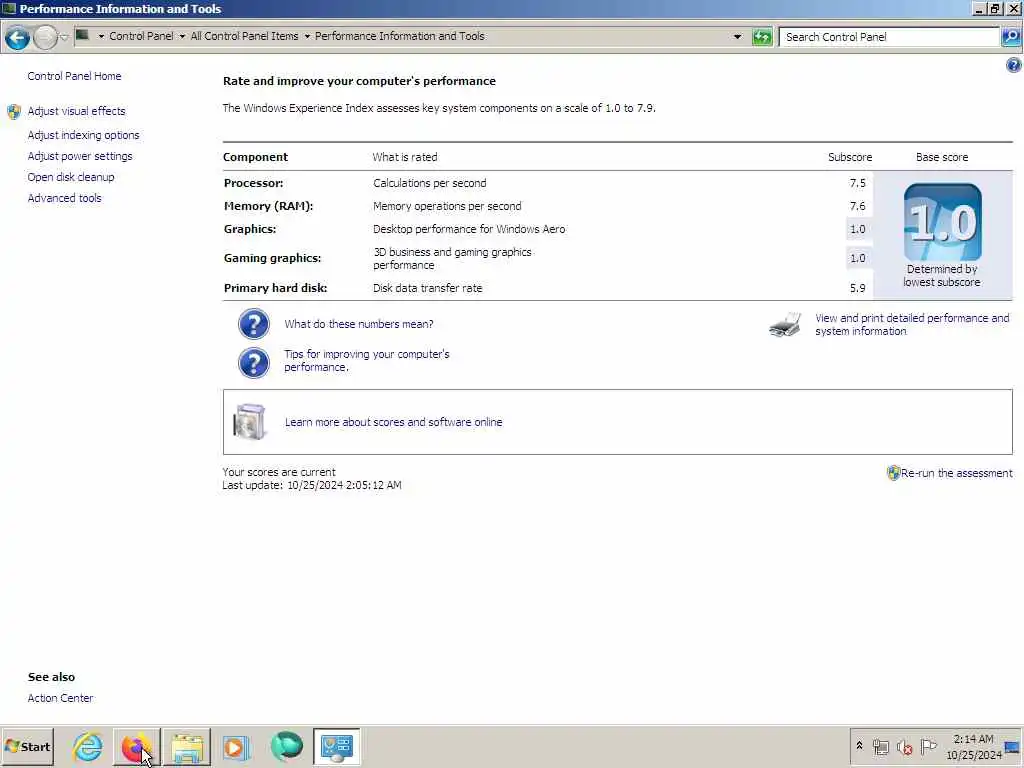Click the green refresh arrows in address bar
The width and height of the screenshot is (1024, 768).
(x=762, y=37)
